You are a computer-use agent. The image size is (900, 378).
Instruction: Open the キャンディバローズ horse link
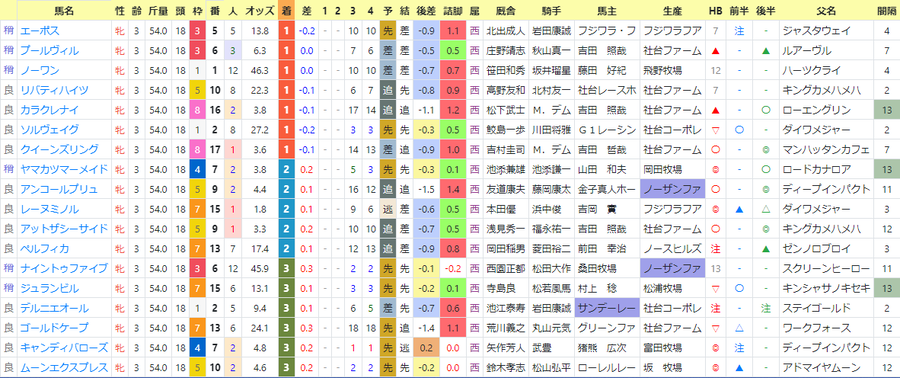pos(64,348)
